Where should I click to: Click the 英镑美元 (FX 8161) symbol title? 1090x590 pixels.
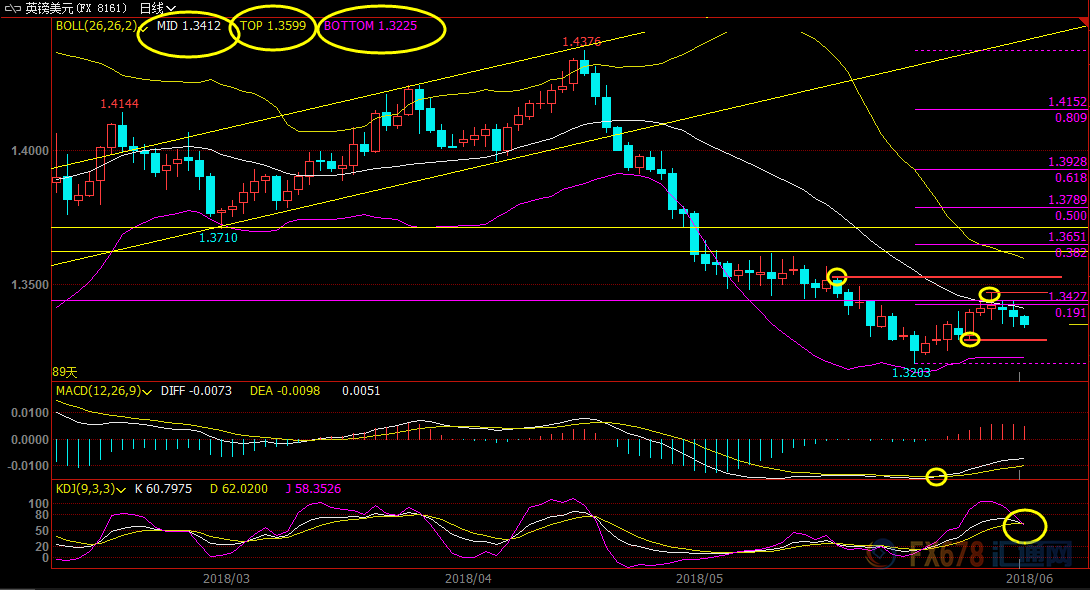(x=76, y=8)
